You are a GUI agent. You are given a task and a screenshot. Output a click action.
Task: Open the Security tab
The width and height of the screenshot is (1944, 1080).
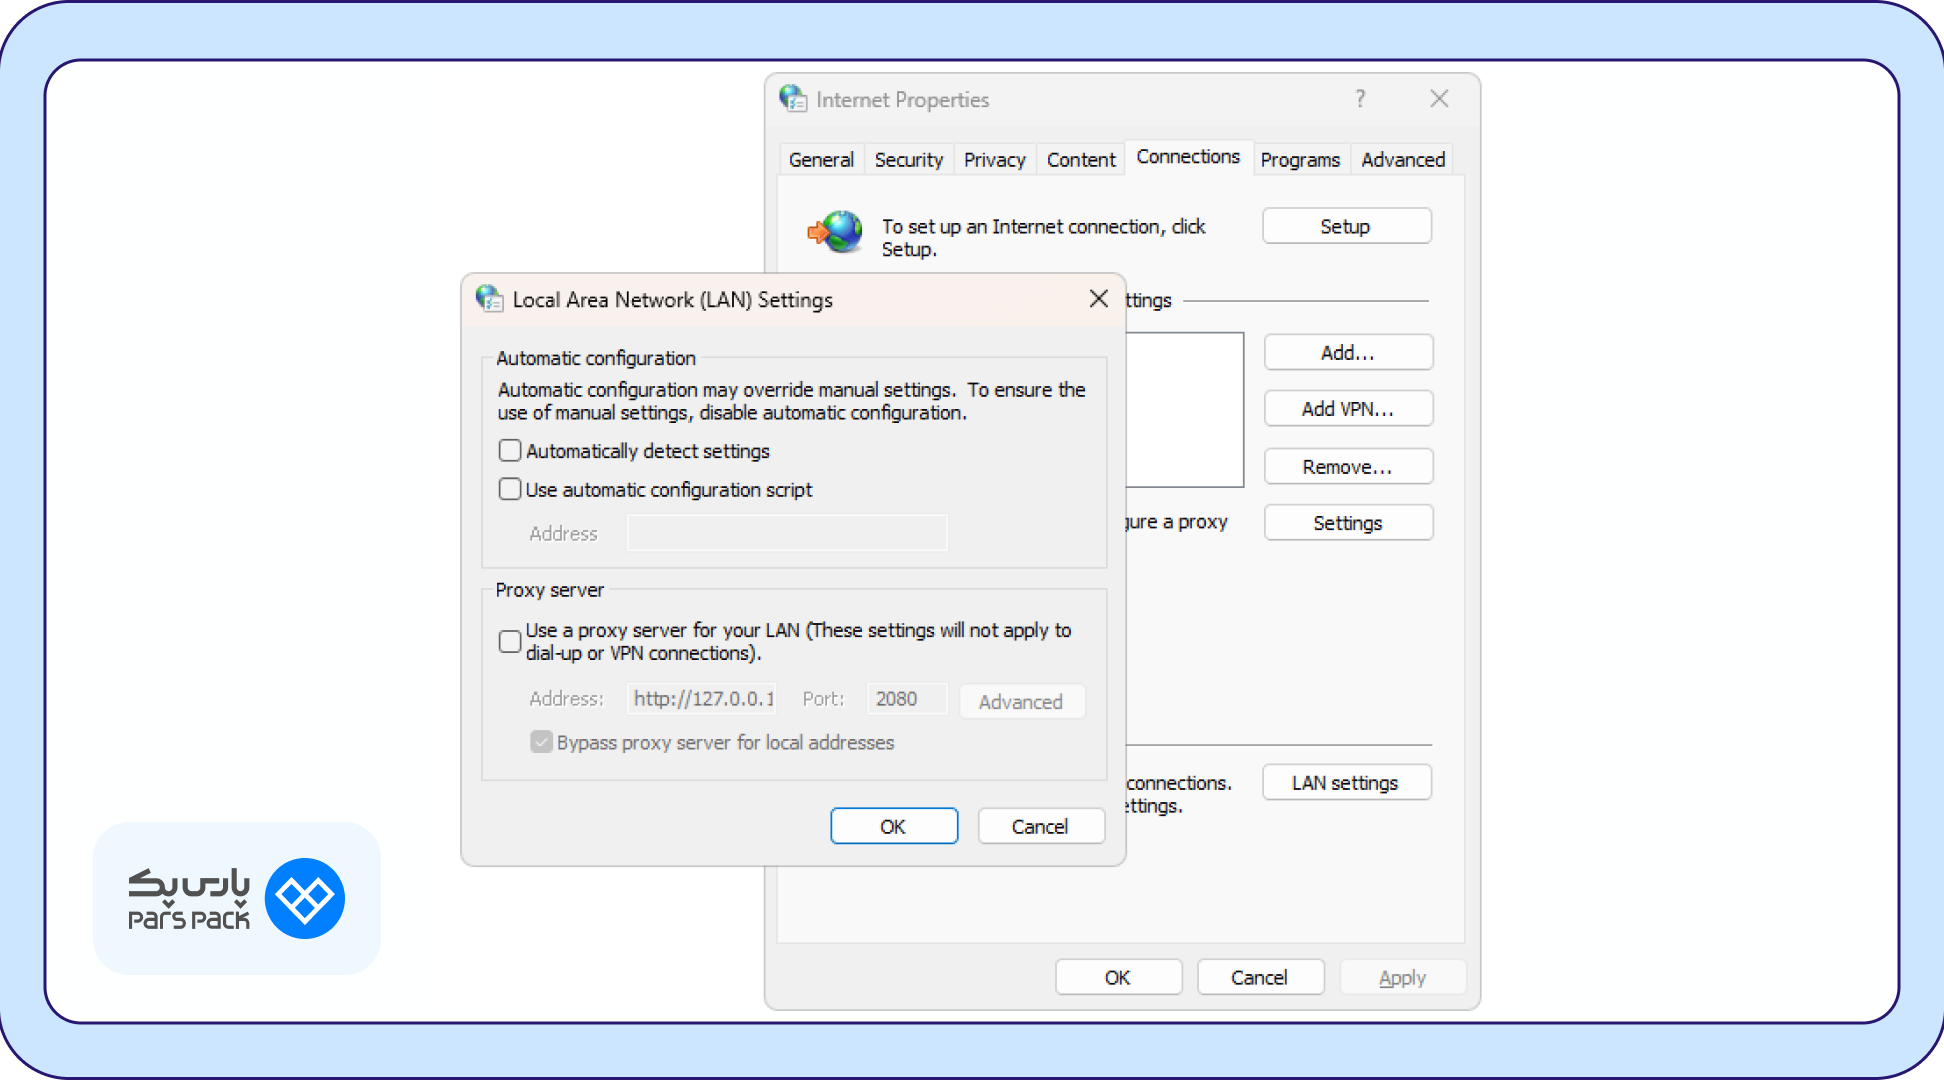(908, 160)
